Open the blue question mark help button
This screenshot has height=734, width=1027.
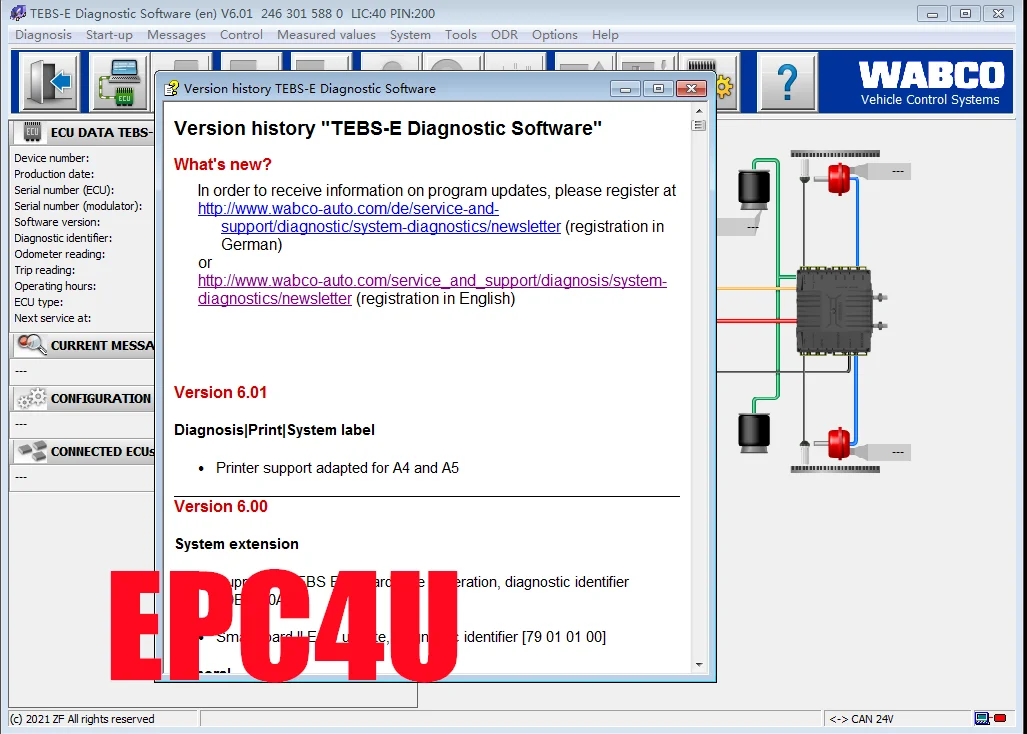[787, 83]
